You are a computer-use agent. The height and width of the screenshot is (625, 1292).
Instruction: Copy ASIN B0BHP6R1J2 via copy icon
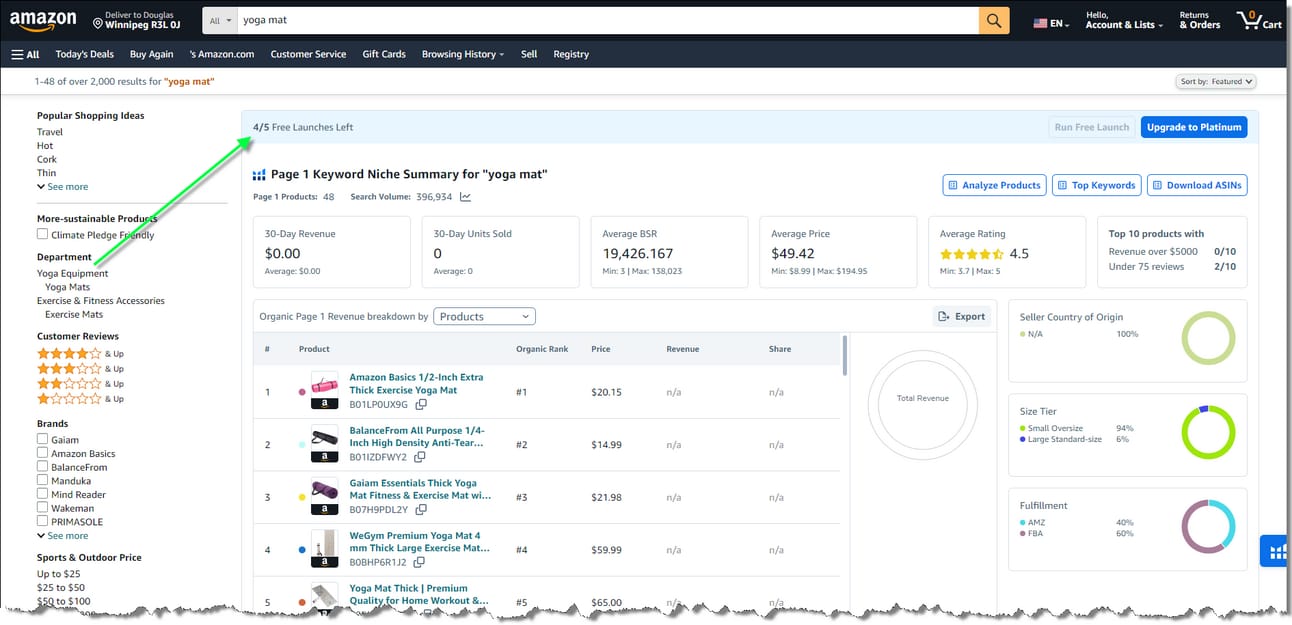coord(418,562)
